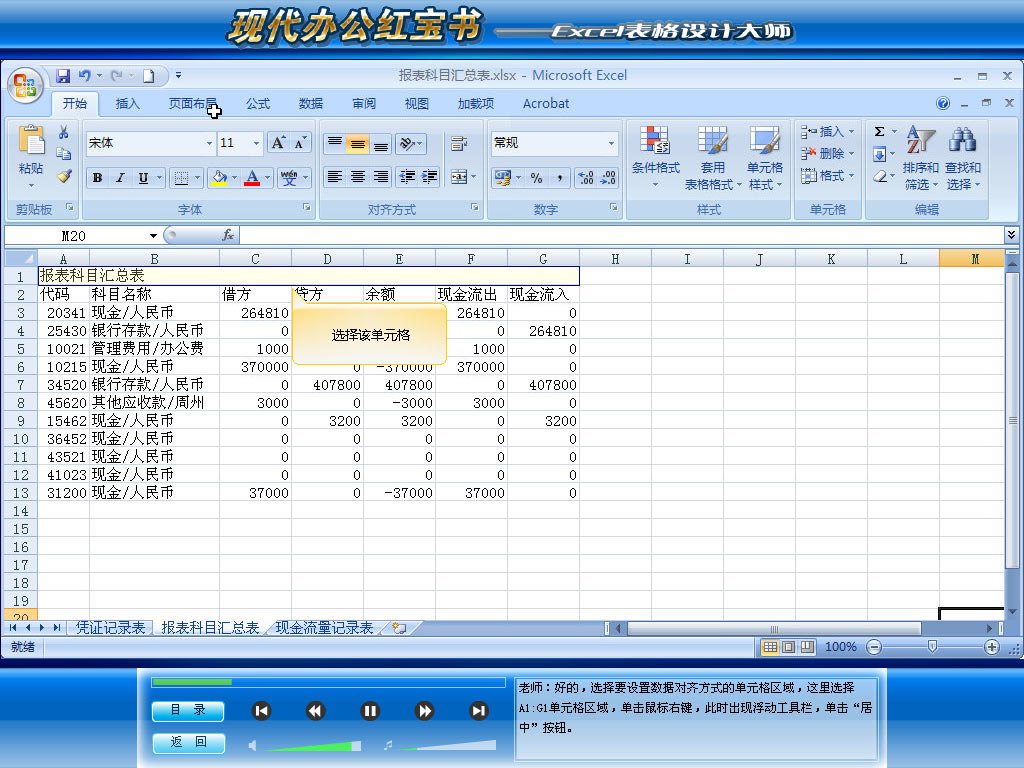This screenshot has width=1024, height=768.
Task: Open the Insert (插入) ribbon tab
Action: point(127,103)
